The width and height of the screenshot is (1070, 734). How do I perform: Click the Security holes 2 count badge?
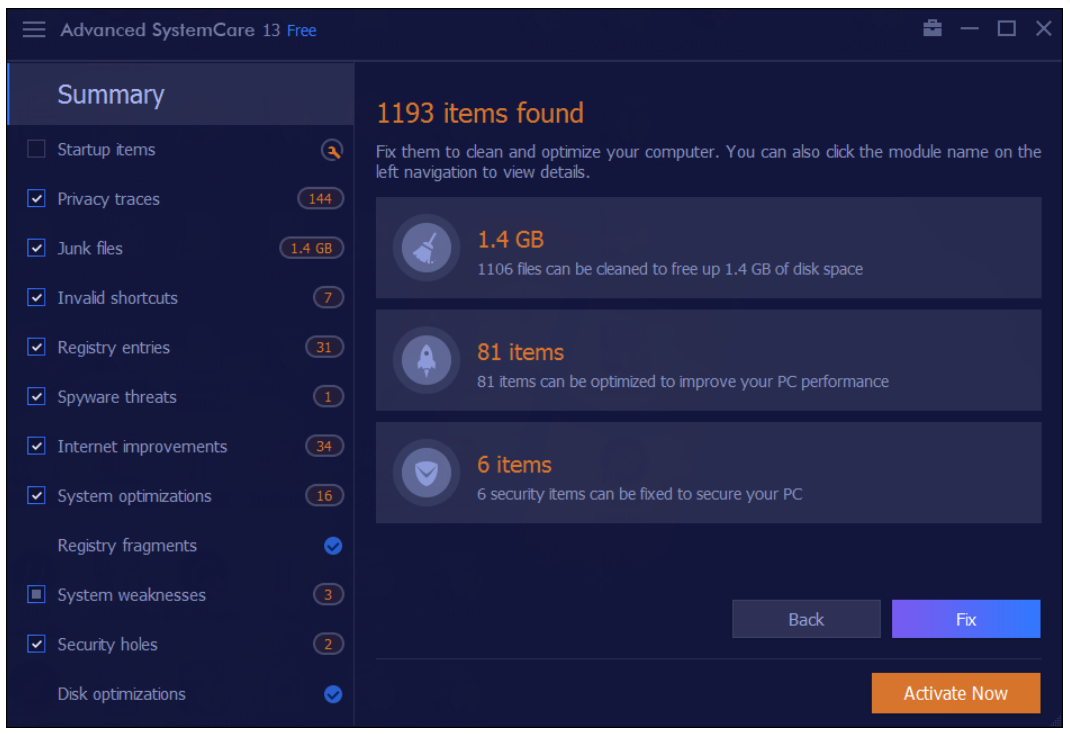click(x=328, y=644)
